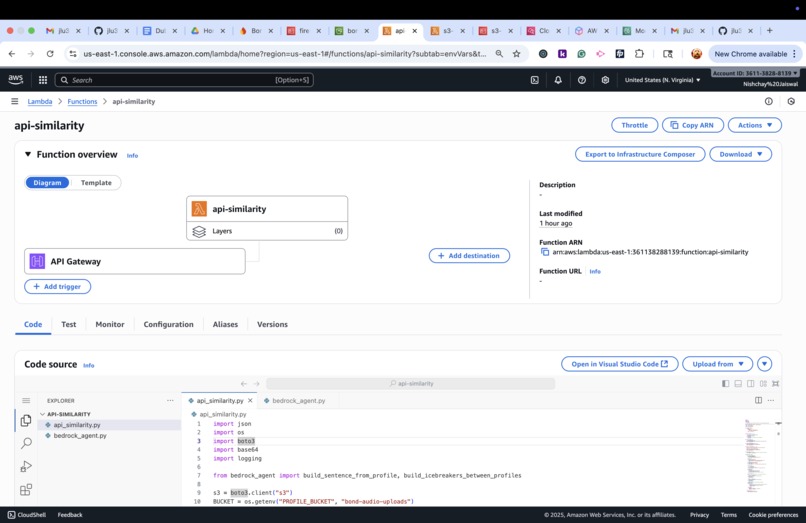This screenshot has height=523, width=806.
Task: Split the code editor to the right
Action: coord(758,400)
